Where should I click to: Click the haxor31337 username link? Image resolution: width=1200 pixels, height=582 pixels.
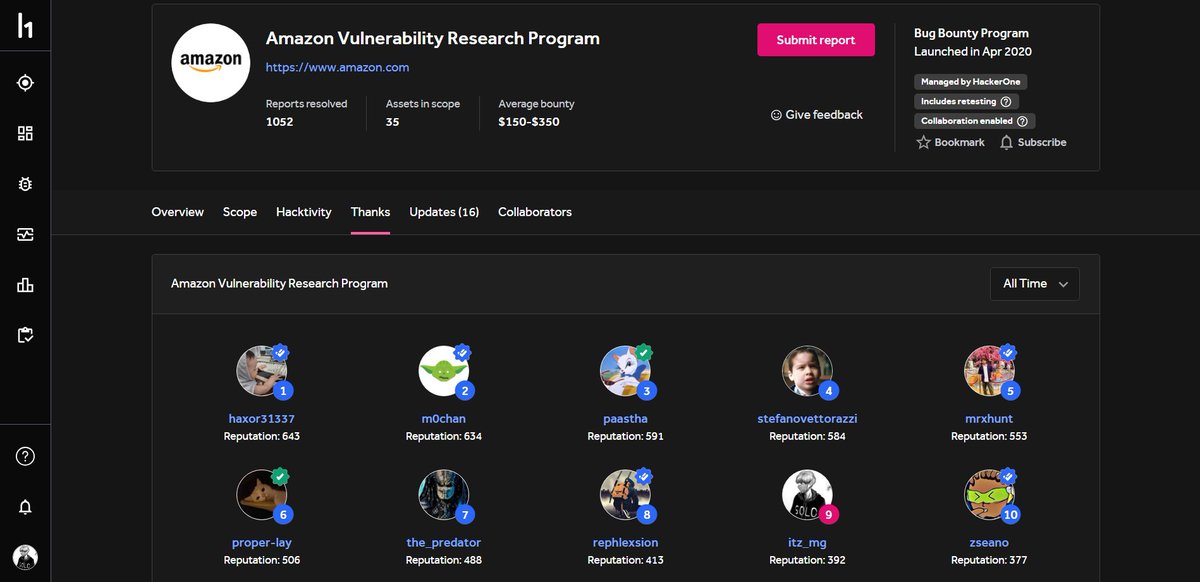coord(262,418)
